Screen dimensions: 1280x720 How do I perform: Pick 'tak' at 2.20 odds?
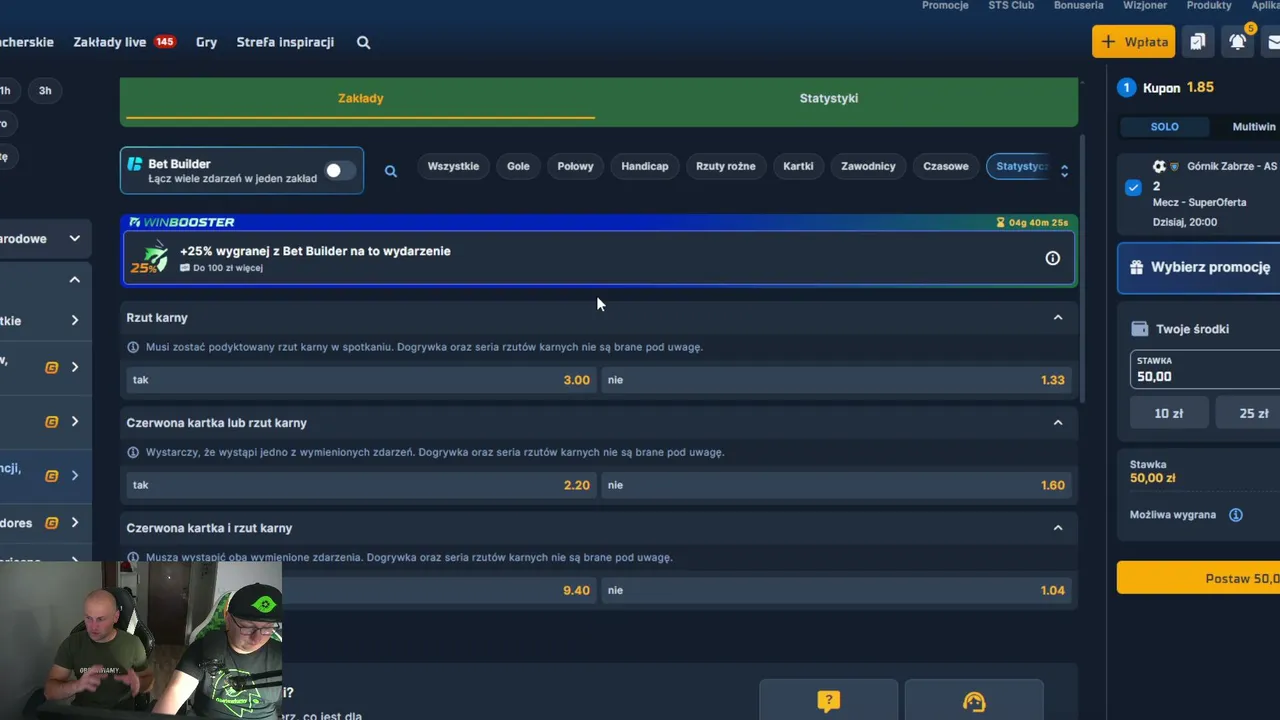coord(359,485)
